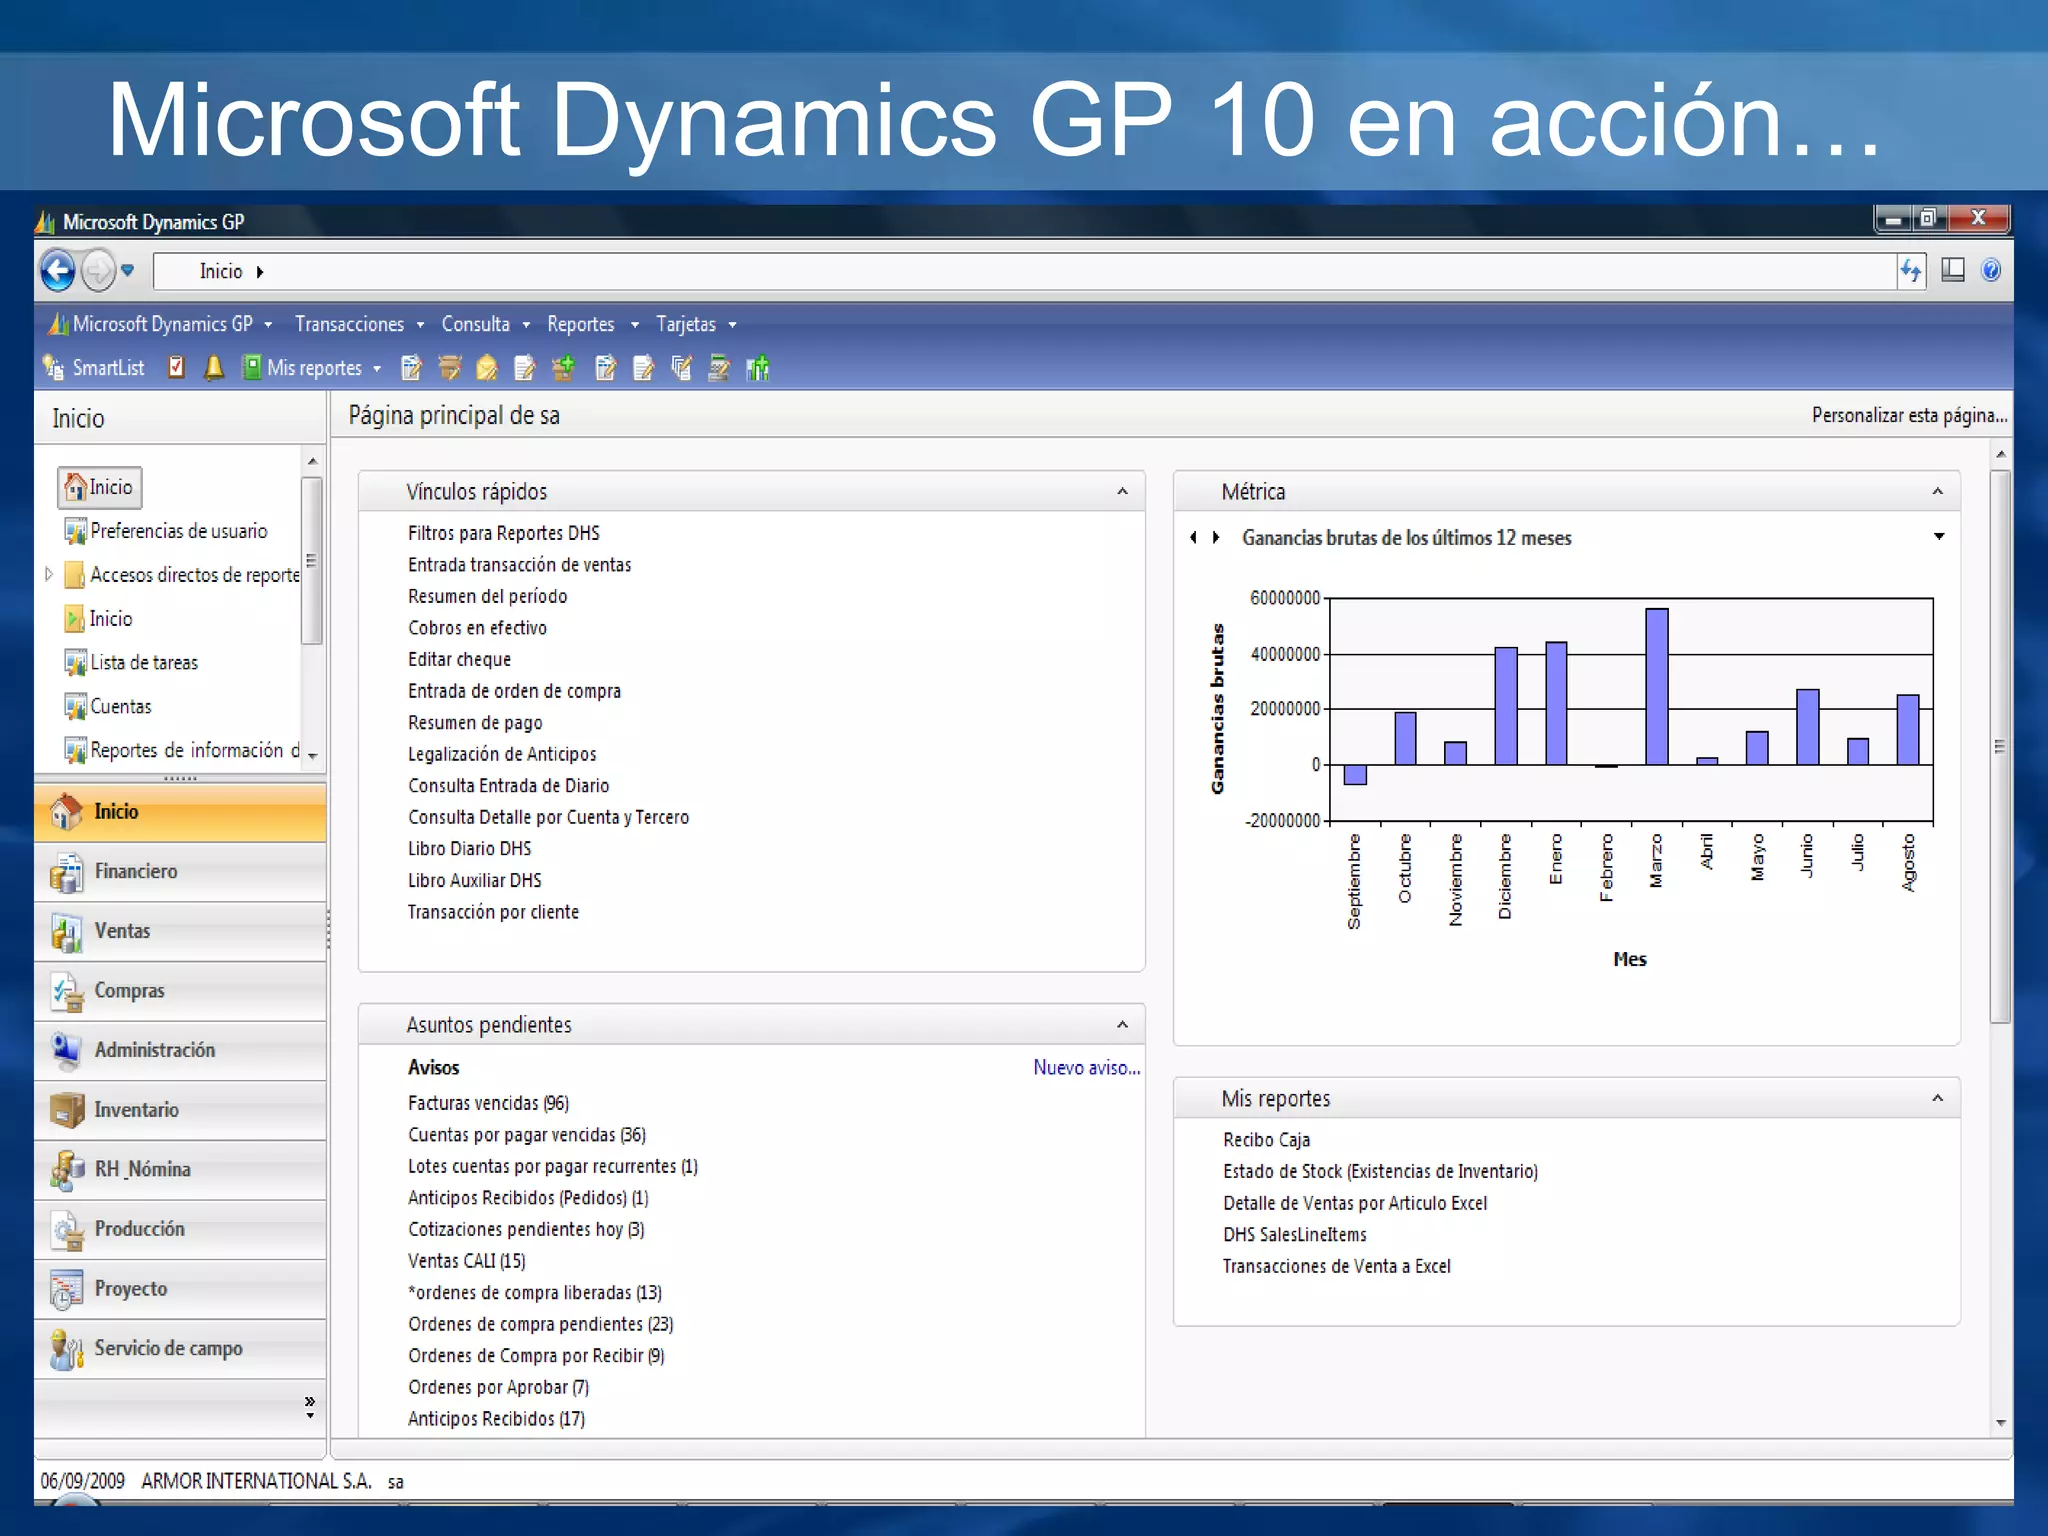Open the Inventario module in navigation pane

180,1110
